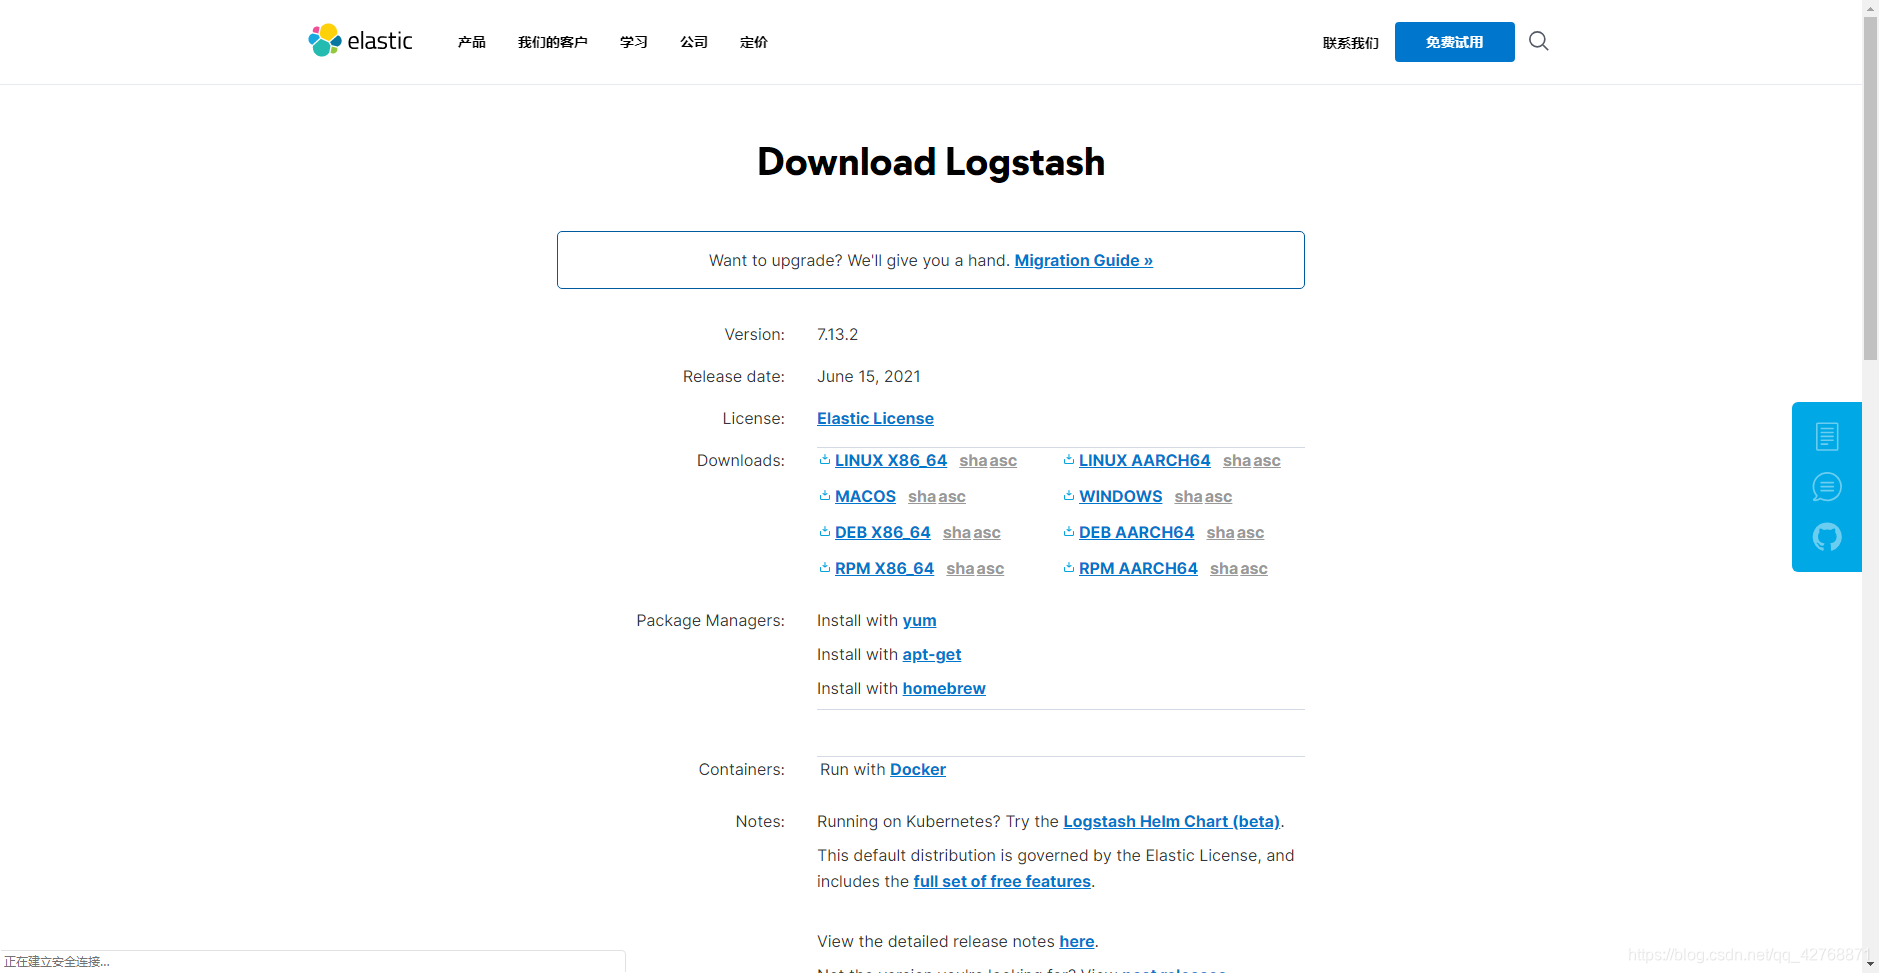Download DEB X86_64 package

pos(882,532)
